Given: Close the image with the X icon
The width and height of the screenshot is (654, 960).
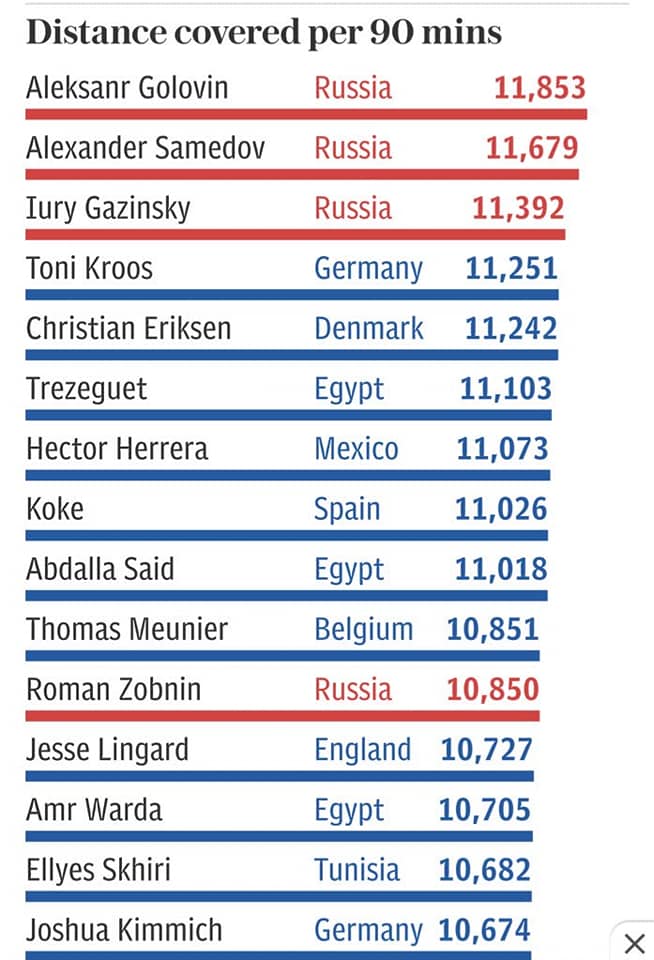Looking at the screenshot, I should click(635, 943).
